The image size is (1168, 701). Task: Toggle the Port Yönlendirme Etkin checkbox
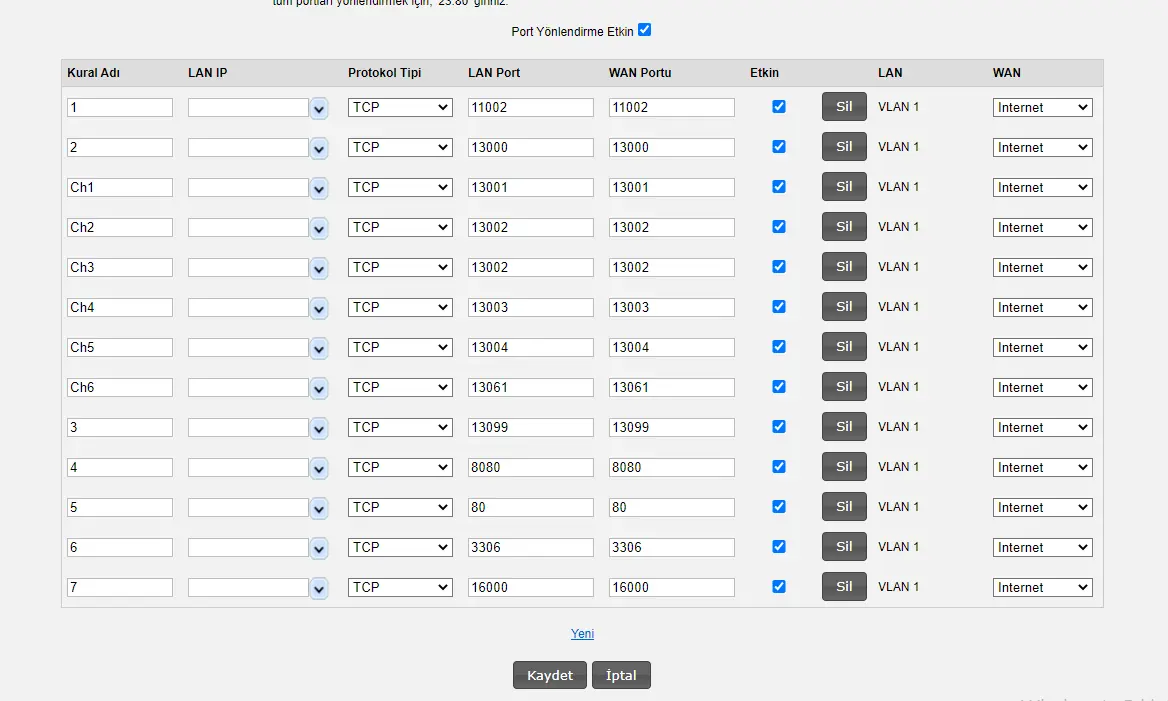pyautogui.click(x=644, y=30)
